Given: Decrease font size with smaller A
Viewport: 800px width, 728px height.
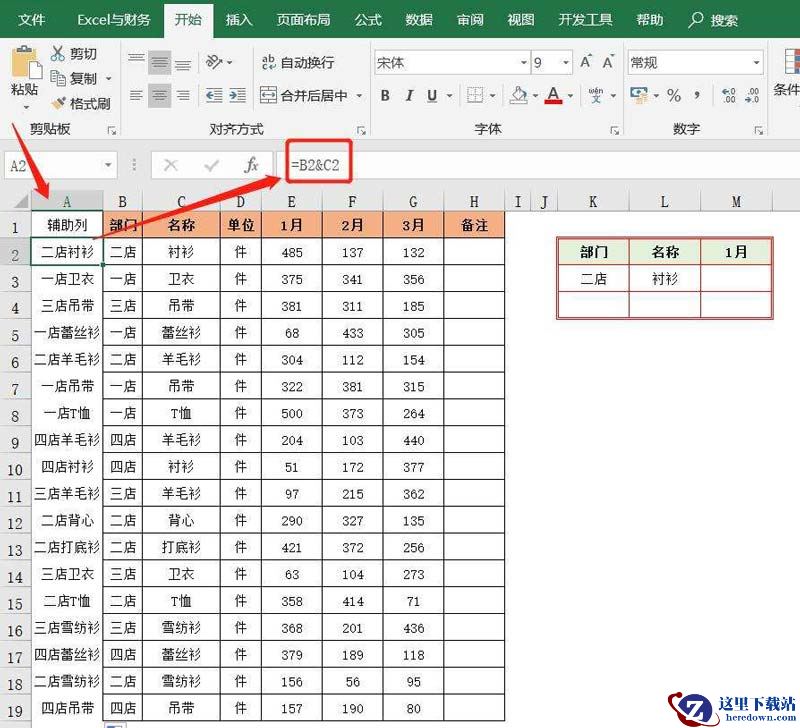Looking at the screenshot, I should tap(608, 62).
